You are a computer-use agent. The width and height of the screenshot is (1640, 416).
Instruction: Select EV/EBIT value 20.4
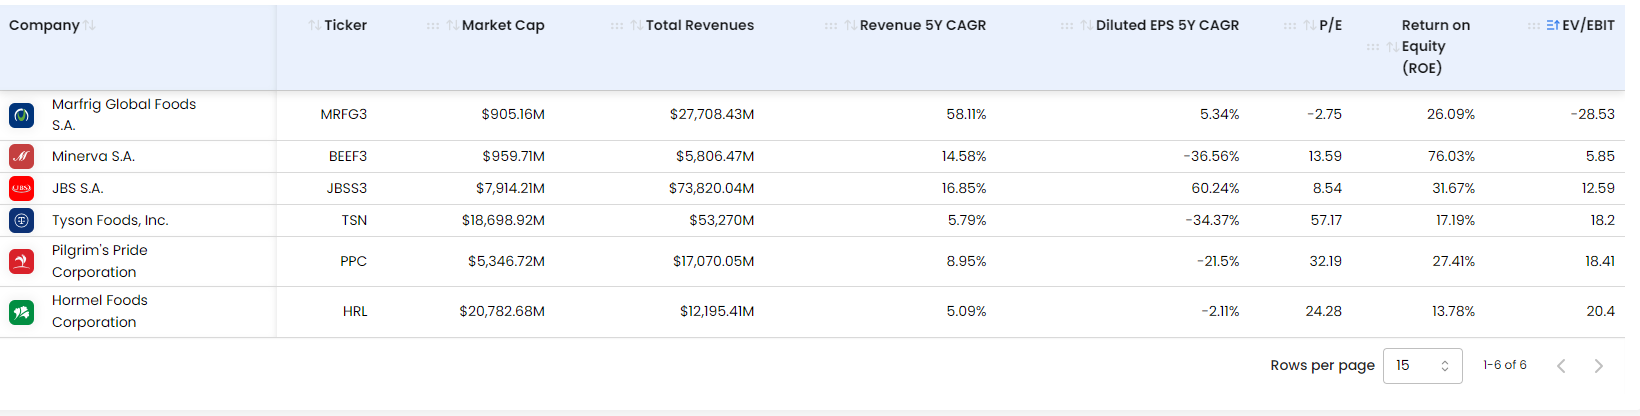click(x=1600, y=311)
